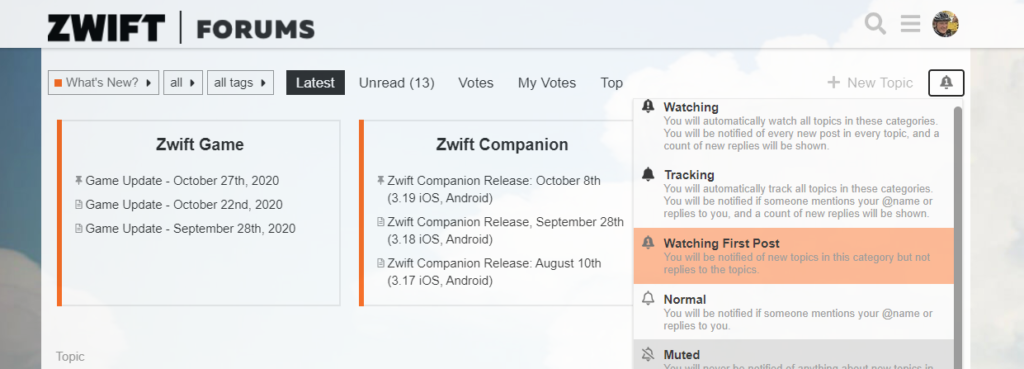Open Game Update - October 22nd, 2020

[x=184, y=204]
